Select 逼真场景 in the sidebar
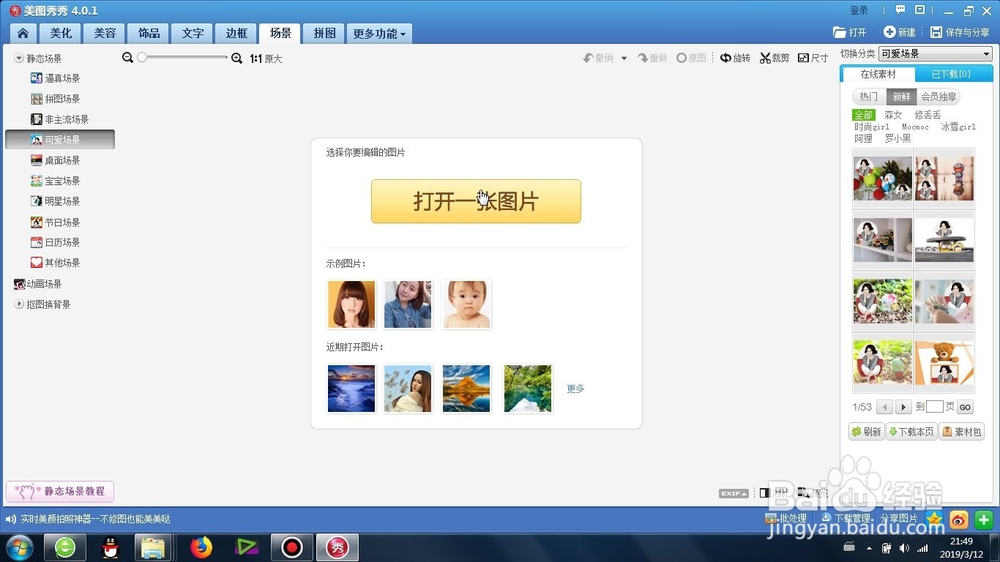 click(x=55, y=78)
